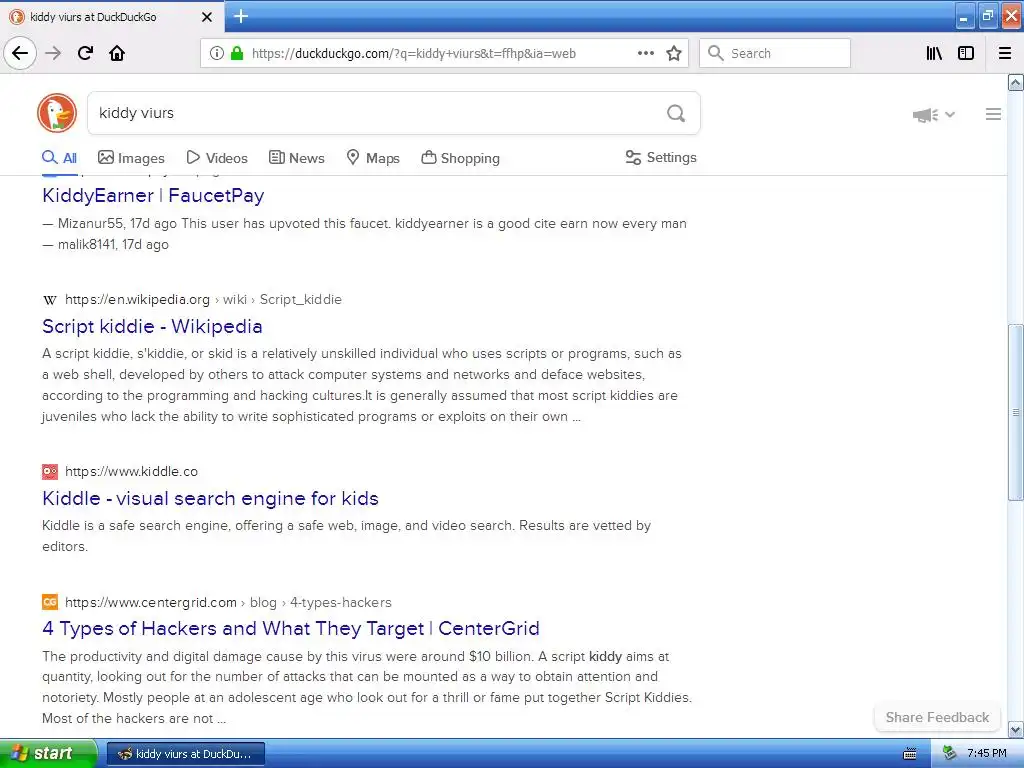The height and width of the screenshot is (768, 1024).
Task: Click the Kiddle safe search description text
Action: click(x=347, y=536)
